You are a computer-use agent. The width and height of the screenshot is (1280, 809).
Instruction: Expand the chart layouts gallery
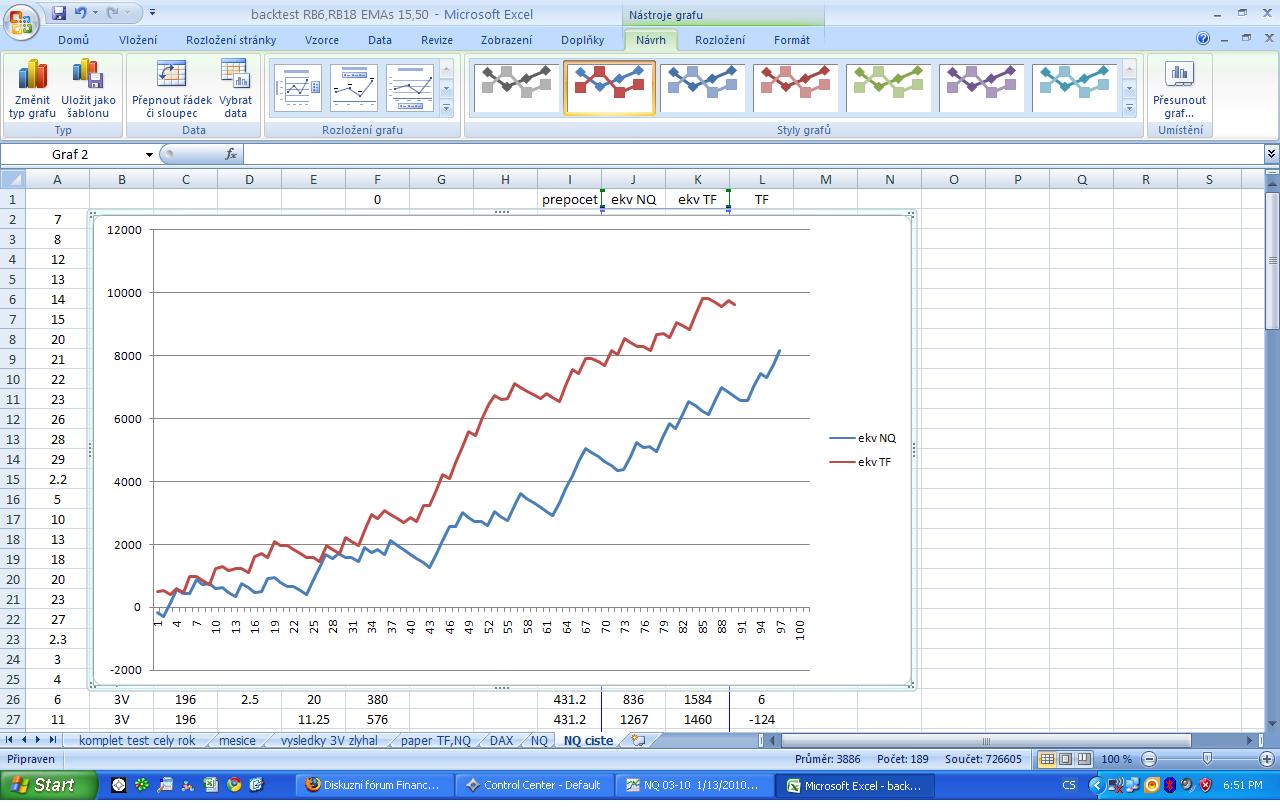(x=446, y=106)
